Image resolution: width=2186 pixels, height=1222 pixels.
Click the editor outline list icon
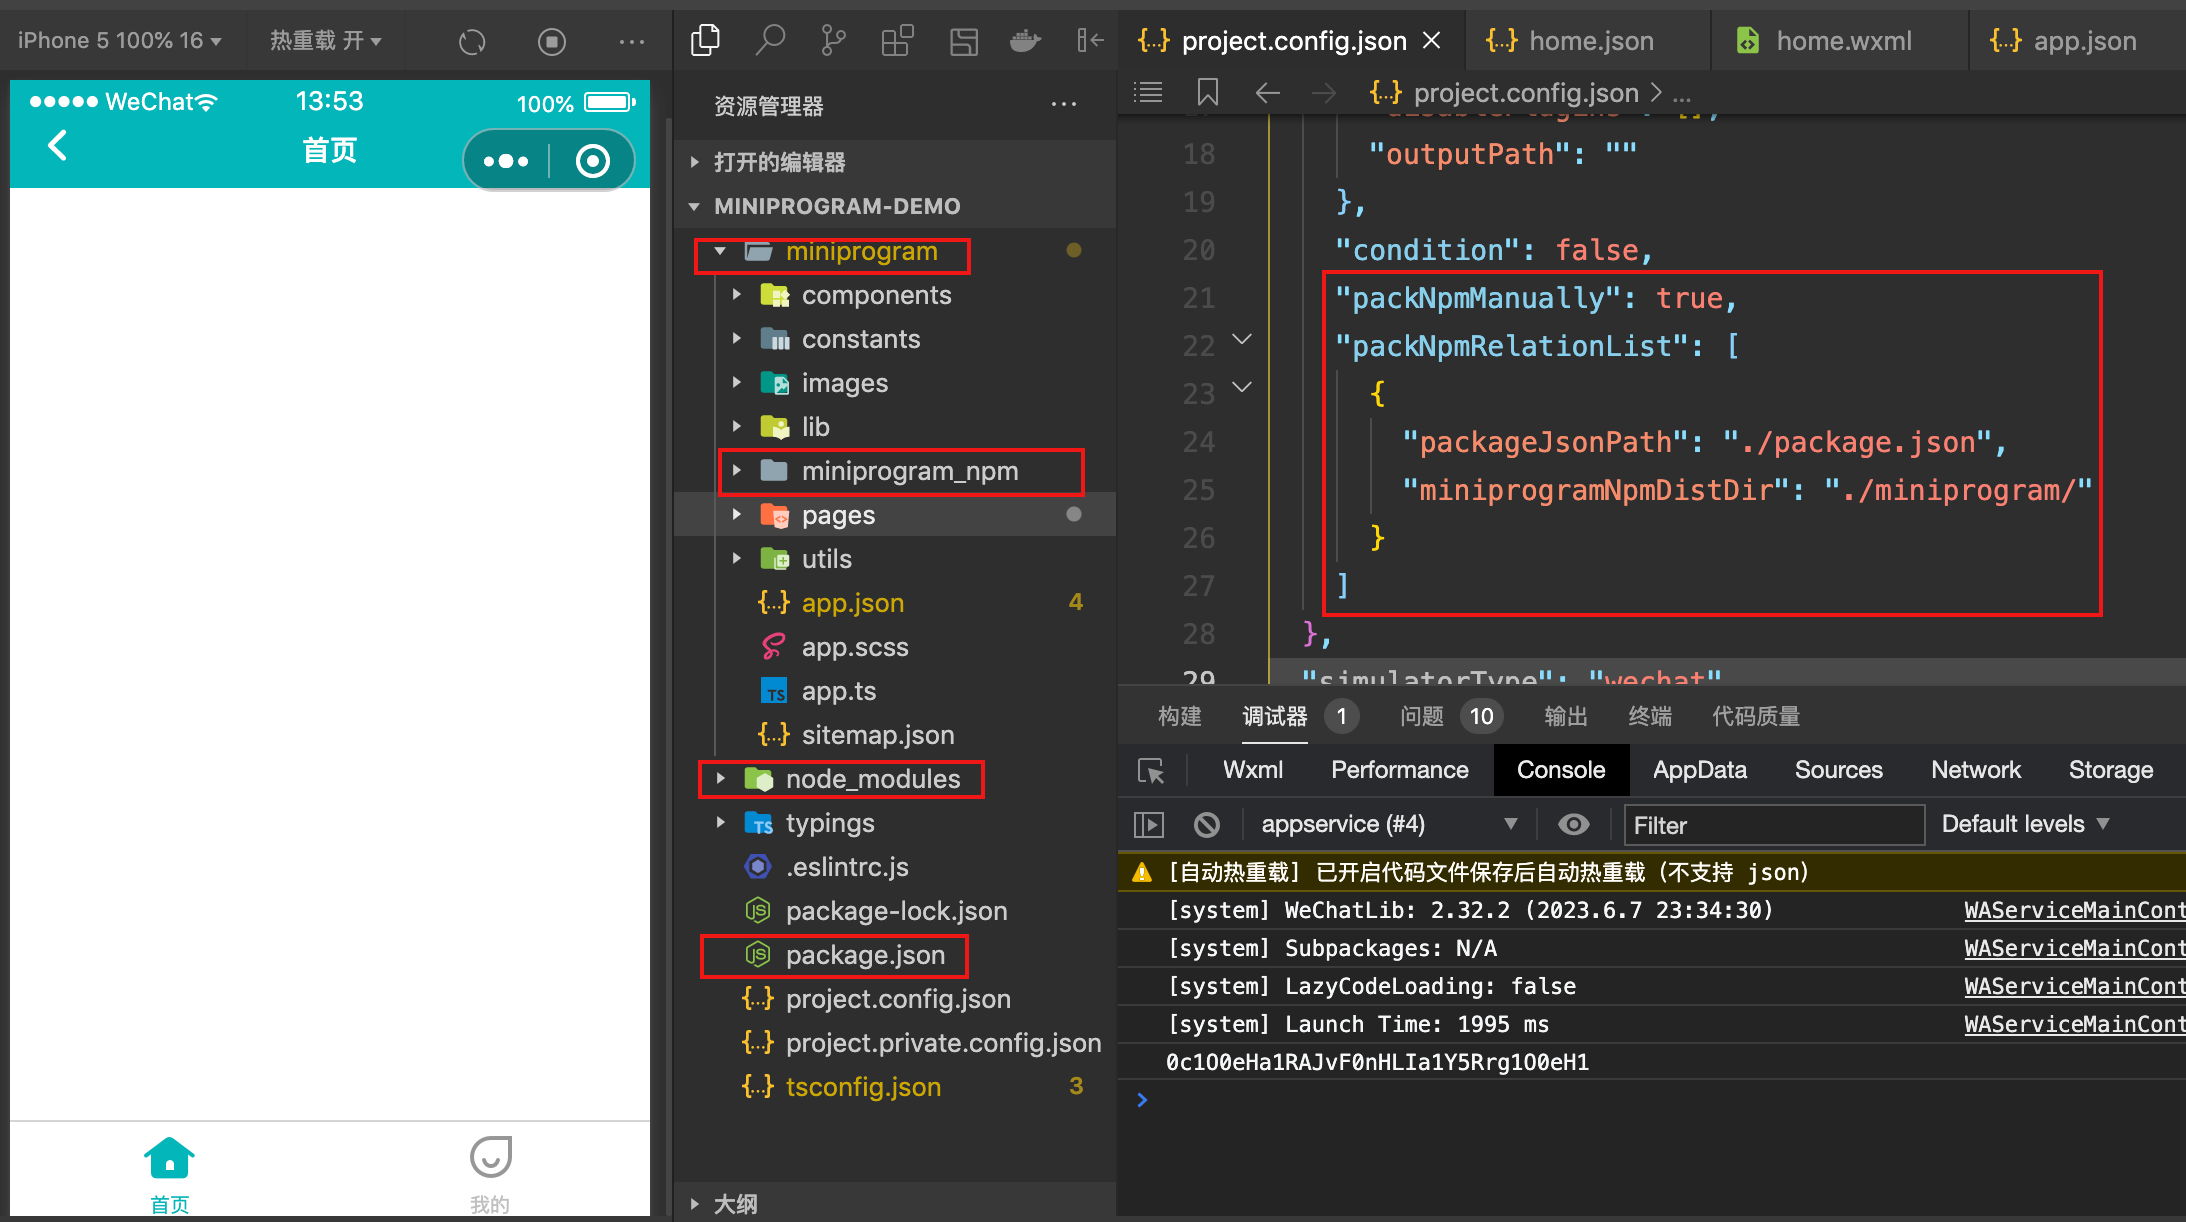click(1148, 93)
